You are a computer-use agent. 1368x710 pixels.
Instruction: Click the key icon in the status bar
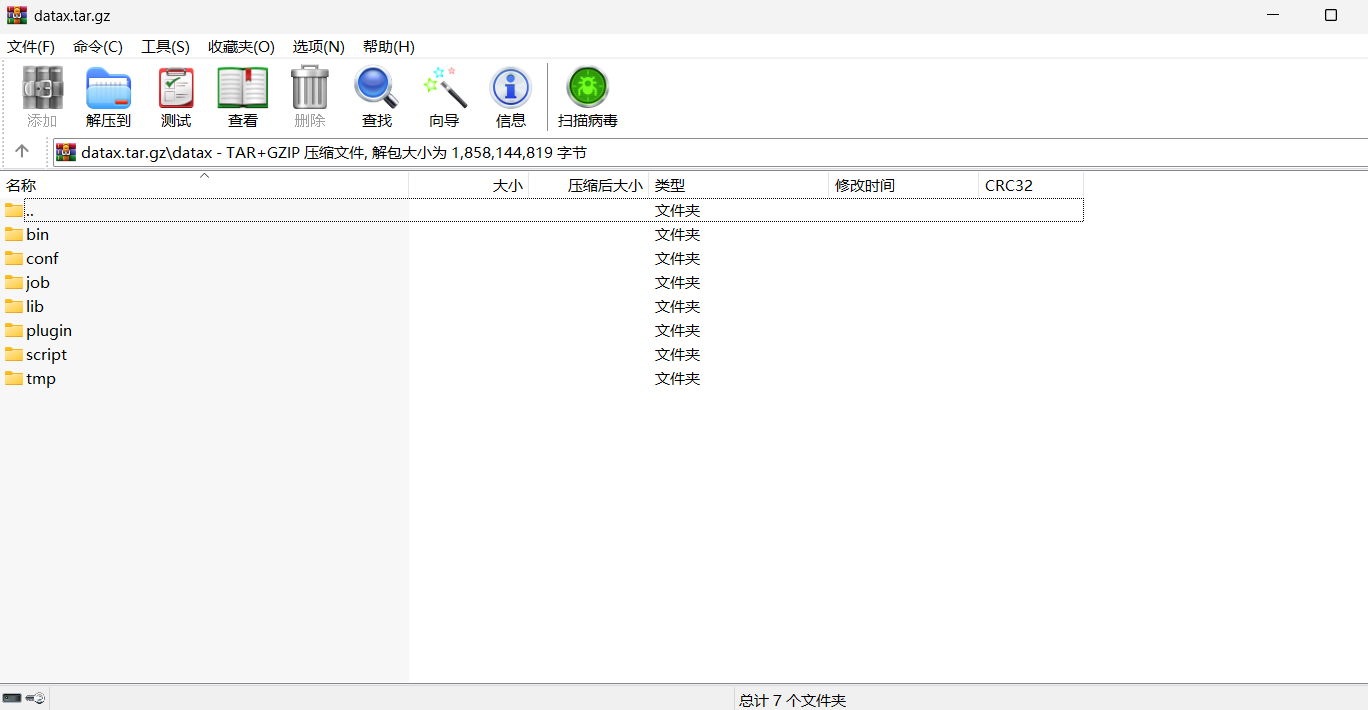[x=37, y=697]
